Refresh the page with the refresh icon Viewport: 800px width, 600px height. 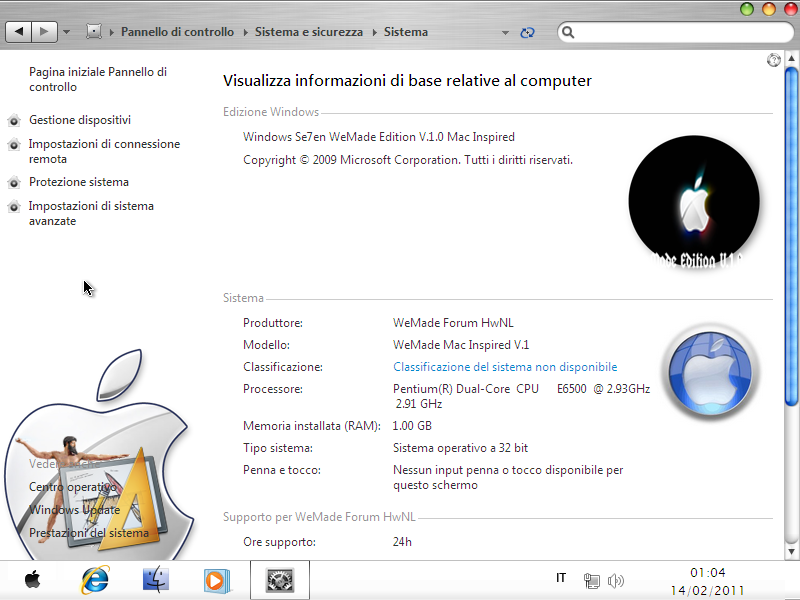pyautogui.click(x=527, y=32)
